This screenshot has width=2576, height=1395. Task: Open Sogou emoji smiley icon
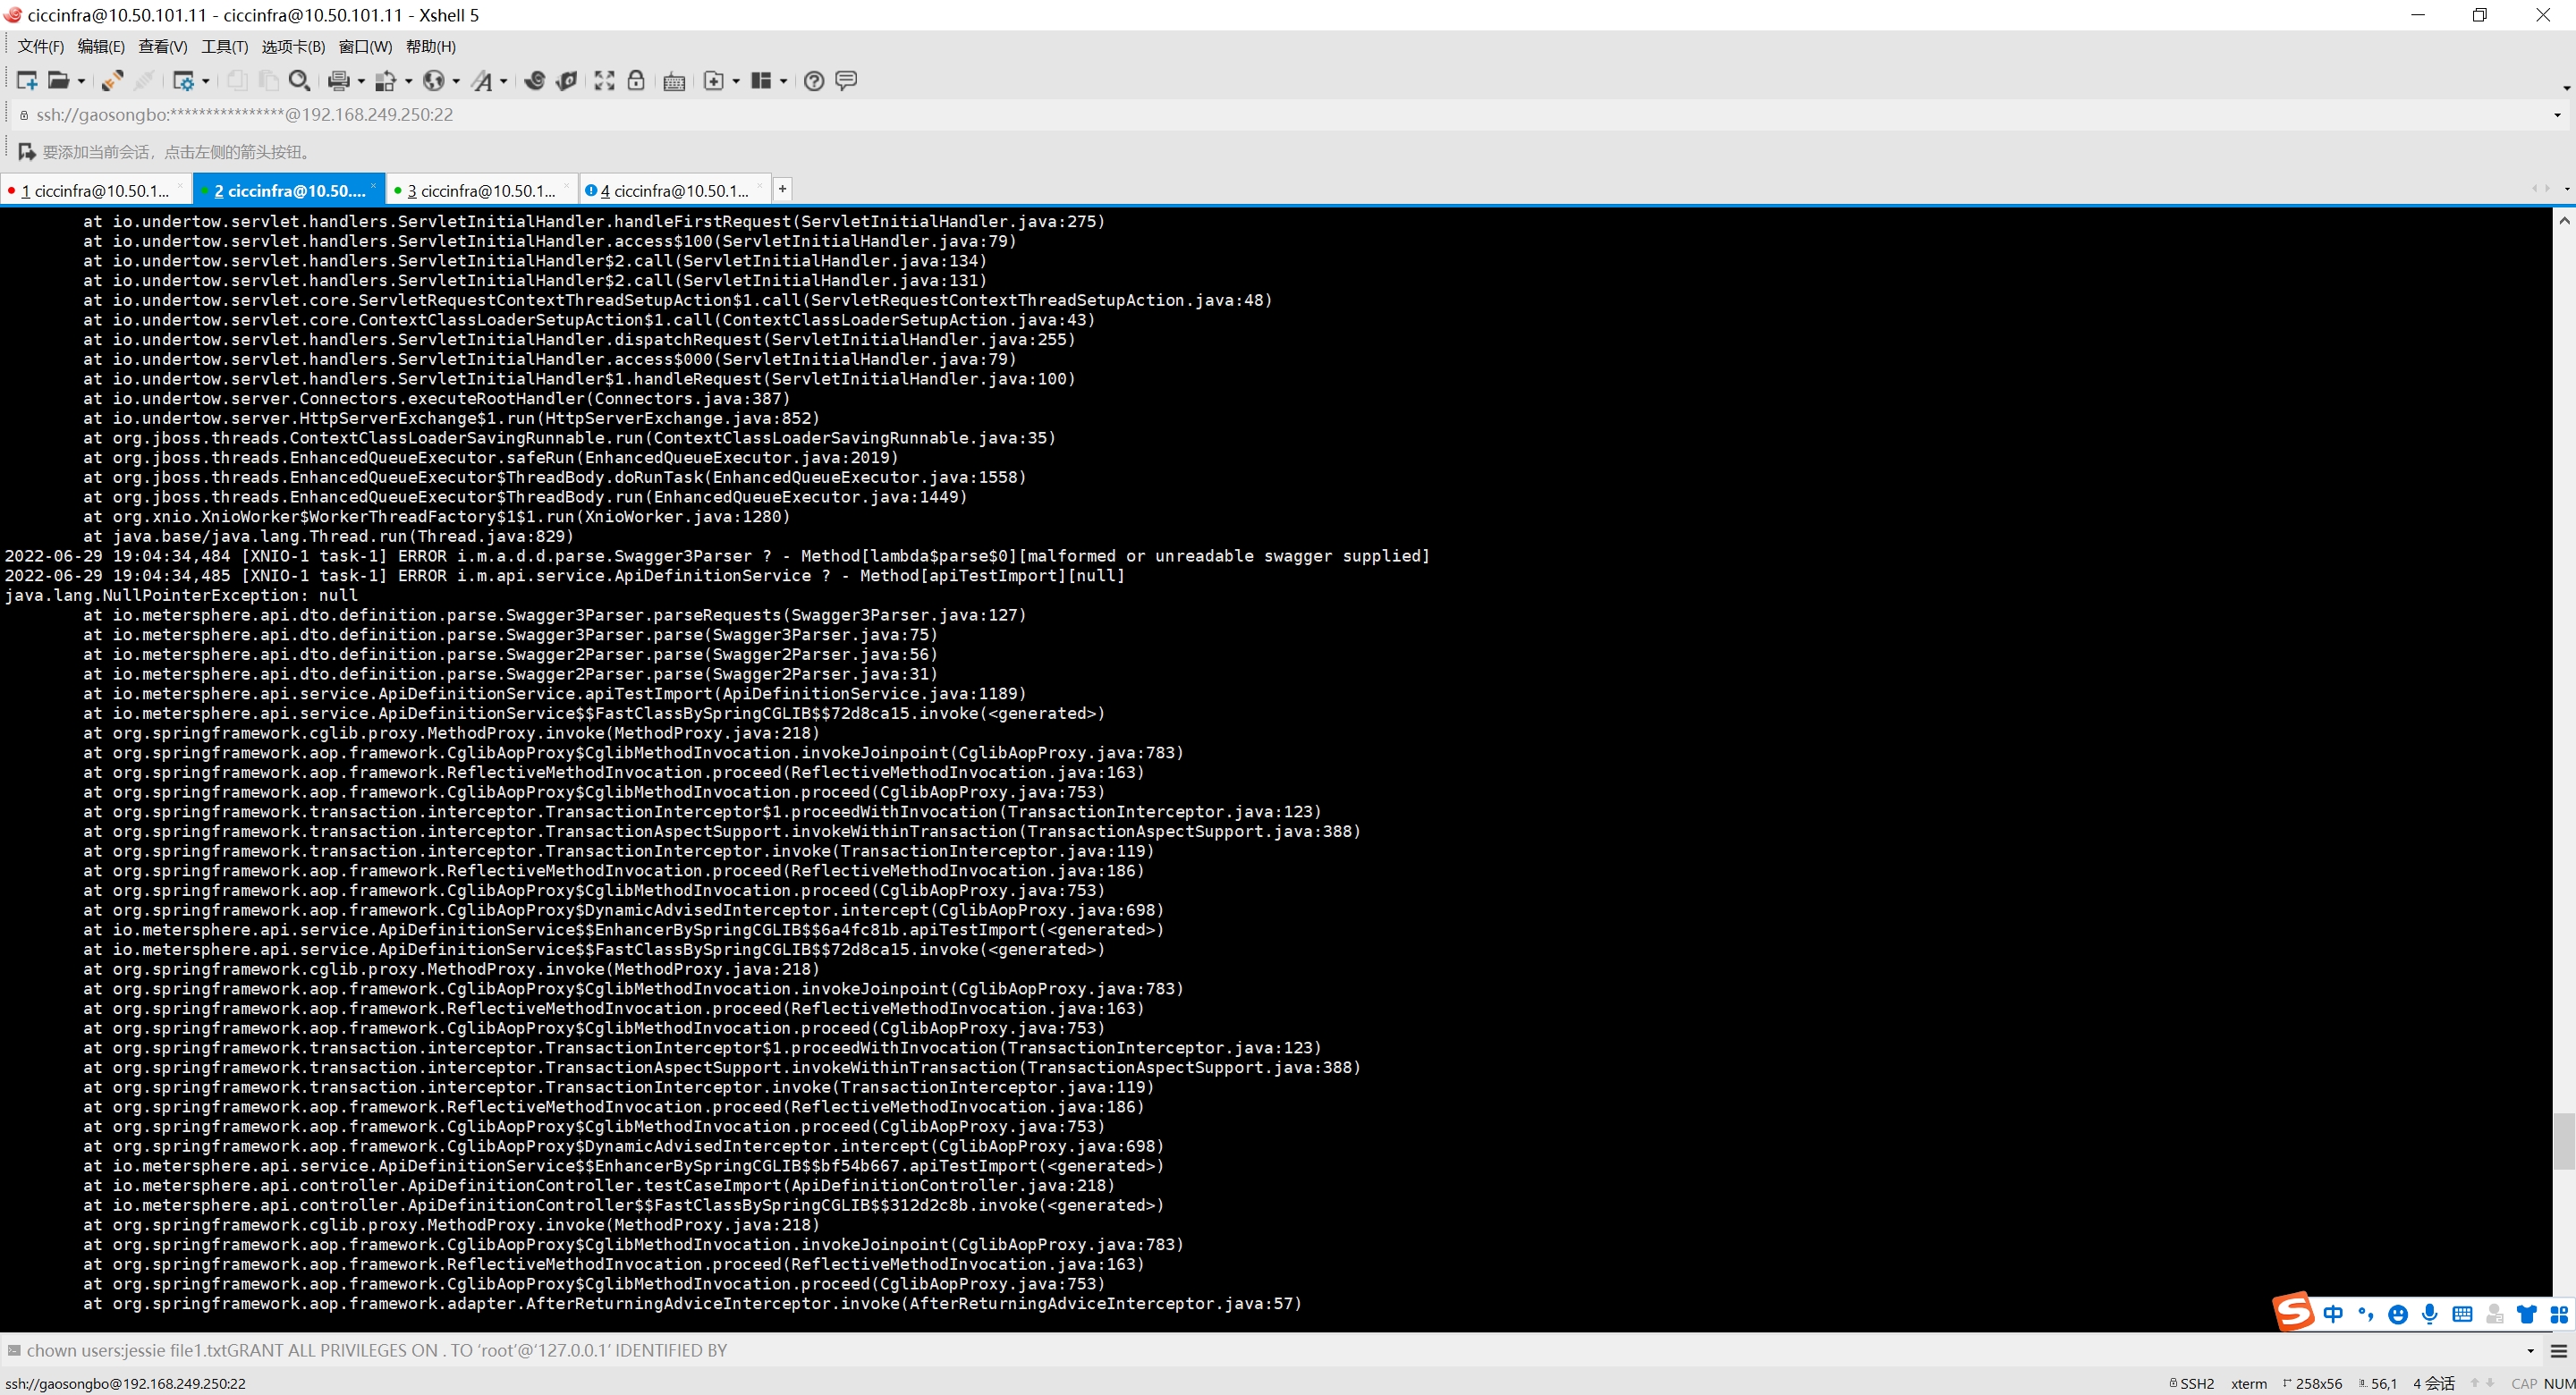[x=2398, y=1315]
